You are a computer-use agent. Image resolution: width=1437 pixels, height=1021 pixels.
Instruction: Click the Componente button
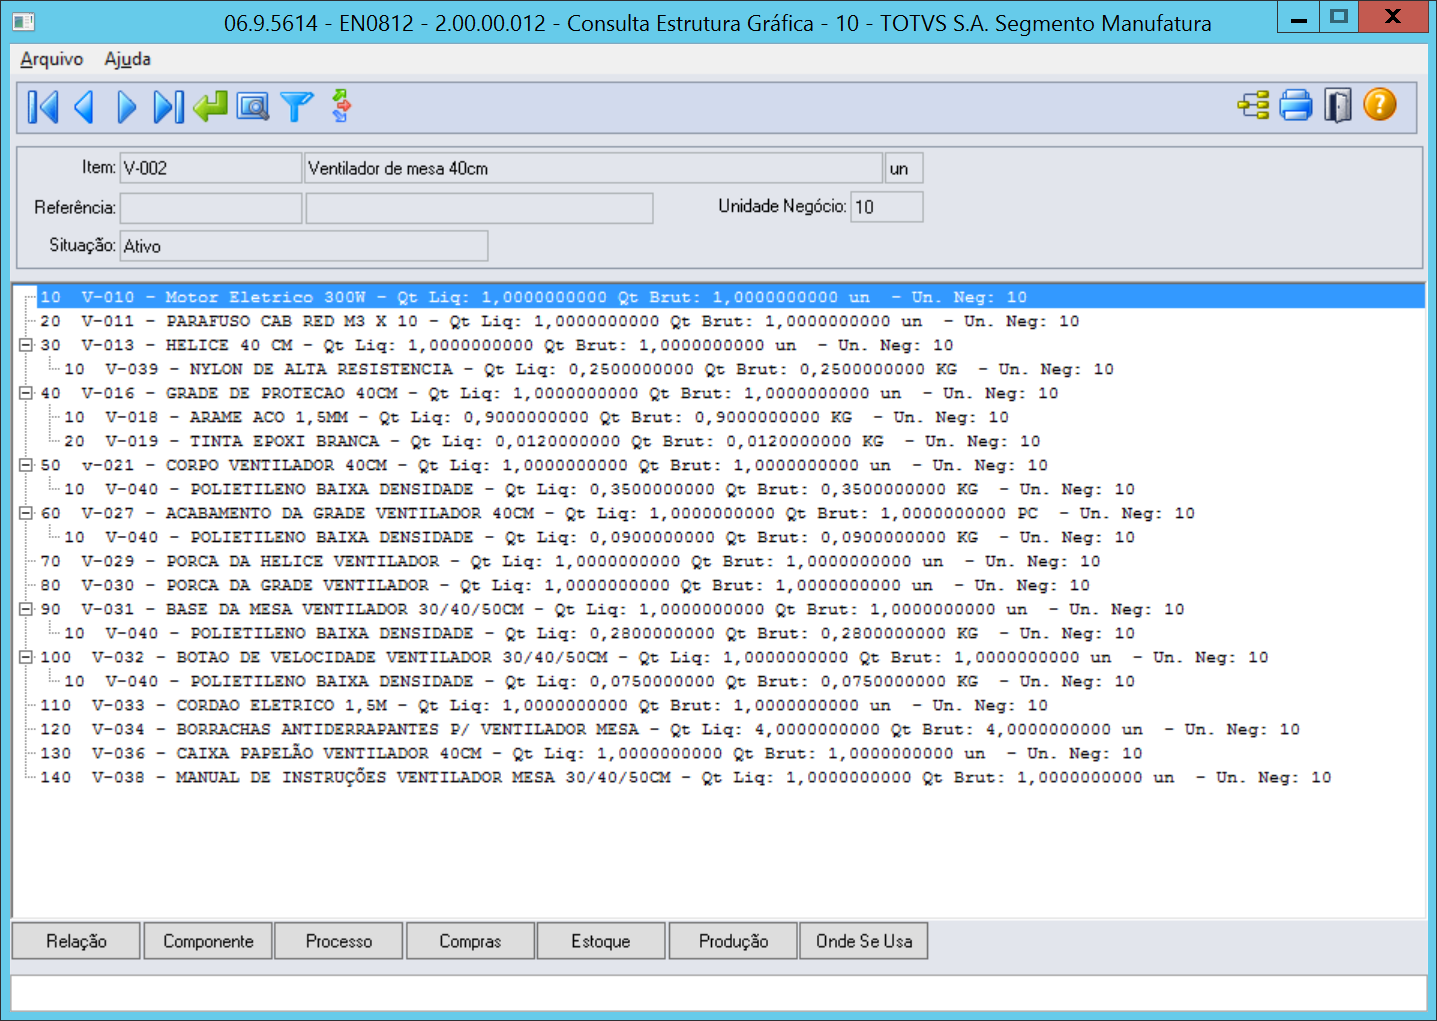coord(208,941)
